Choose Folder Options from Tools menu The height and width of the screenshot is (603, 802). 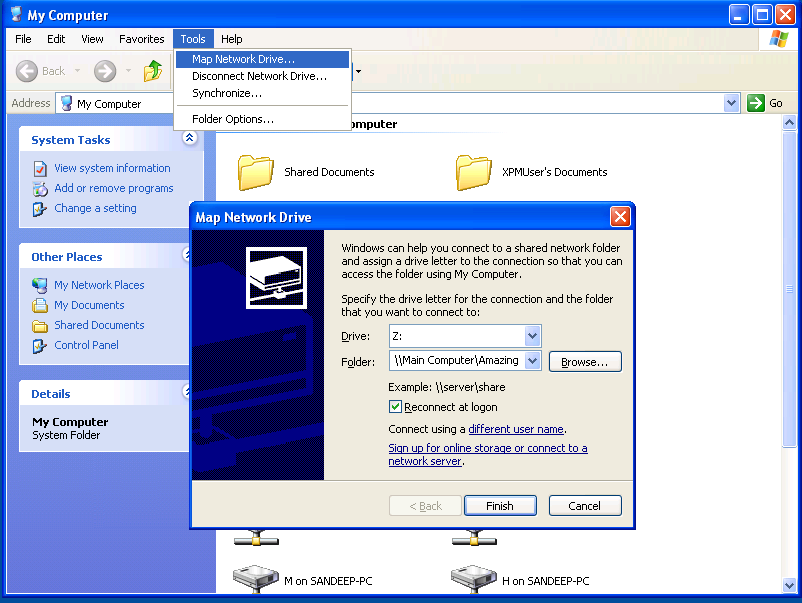pos(262,119)
